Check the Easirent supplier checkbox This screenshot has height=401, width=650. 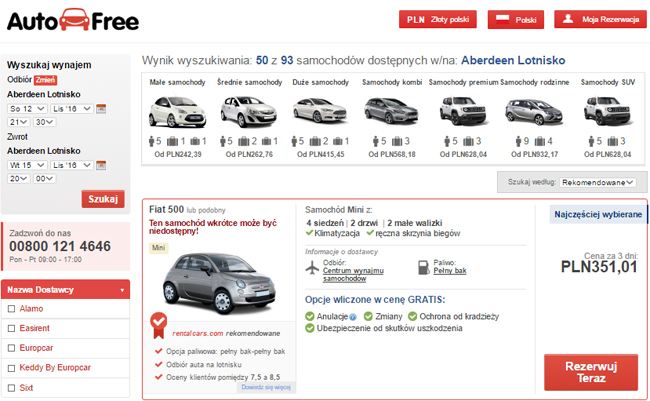12,328
